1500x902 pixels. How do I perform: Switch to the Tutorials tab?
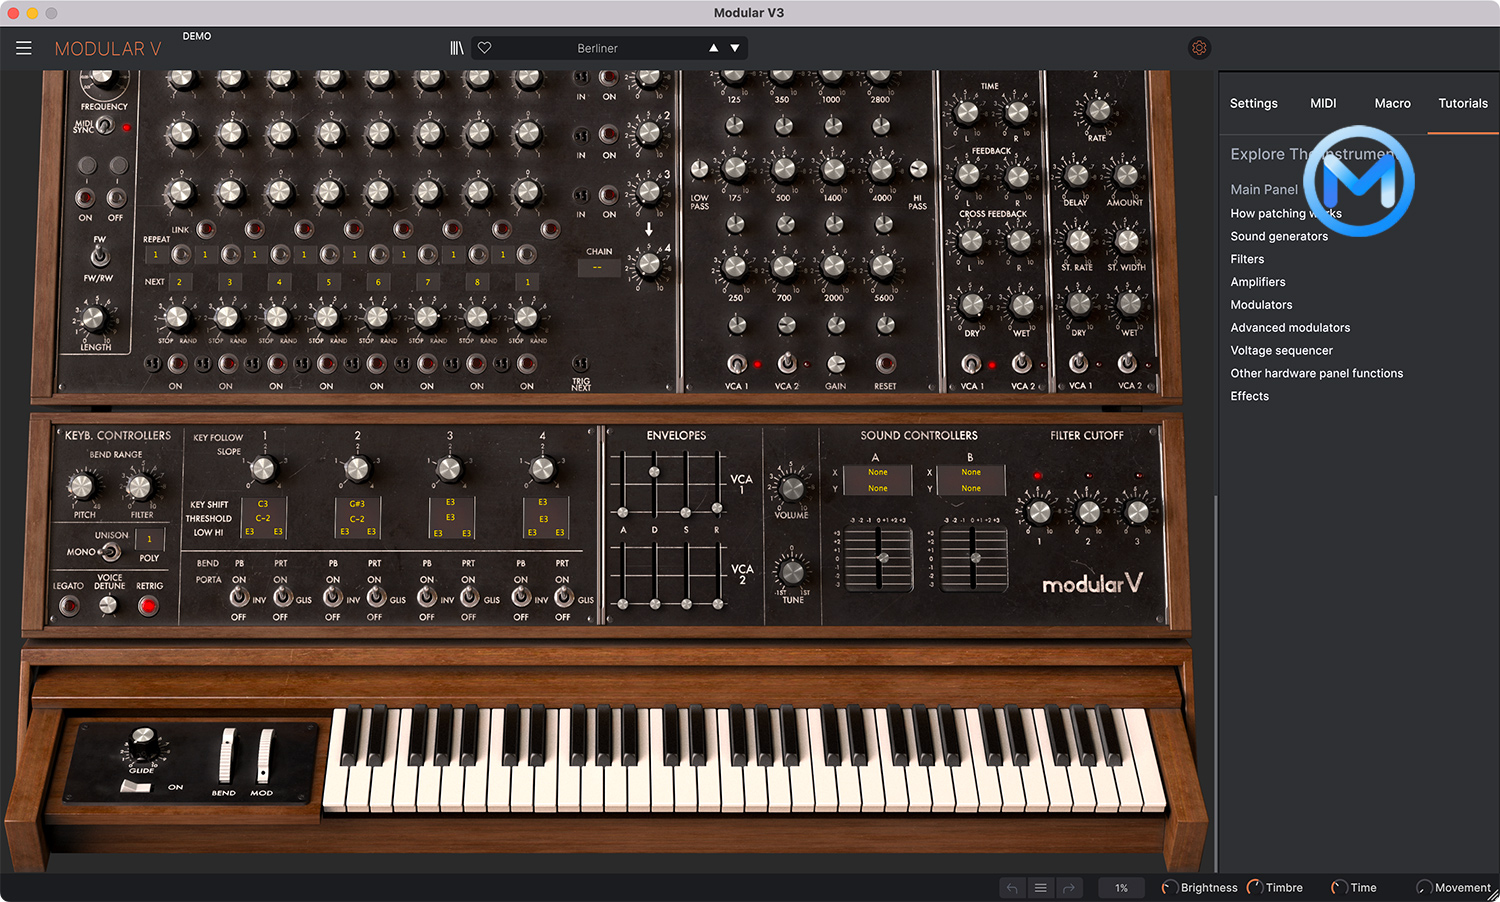pyautogui.click(x=1463, y=103)
